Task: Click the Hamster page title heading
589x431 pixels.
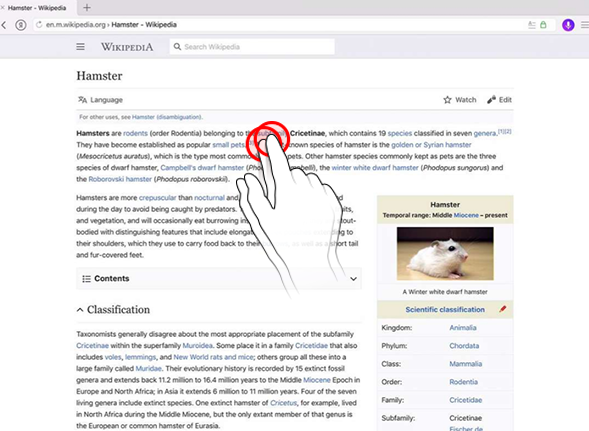Action: (x=100, y=76)
